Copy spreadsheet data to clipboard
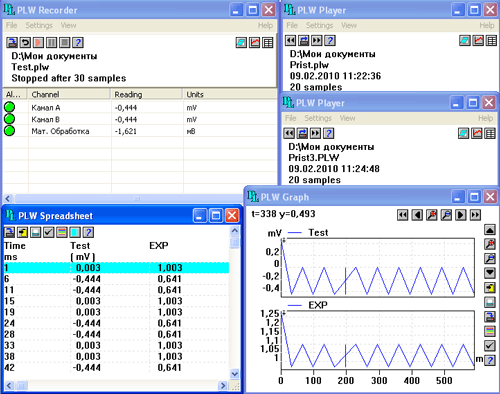The width and height of the screenshot is (500, 394). [x=22, y=232]
